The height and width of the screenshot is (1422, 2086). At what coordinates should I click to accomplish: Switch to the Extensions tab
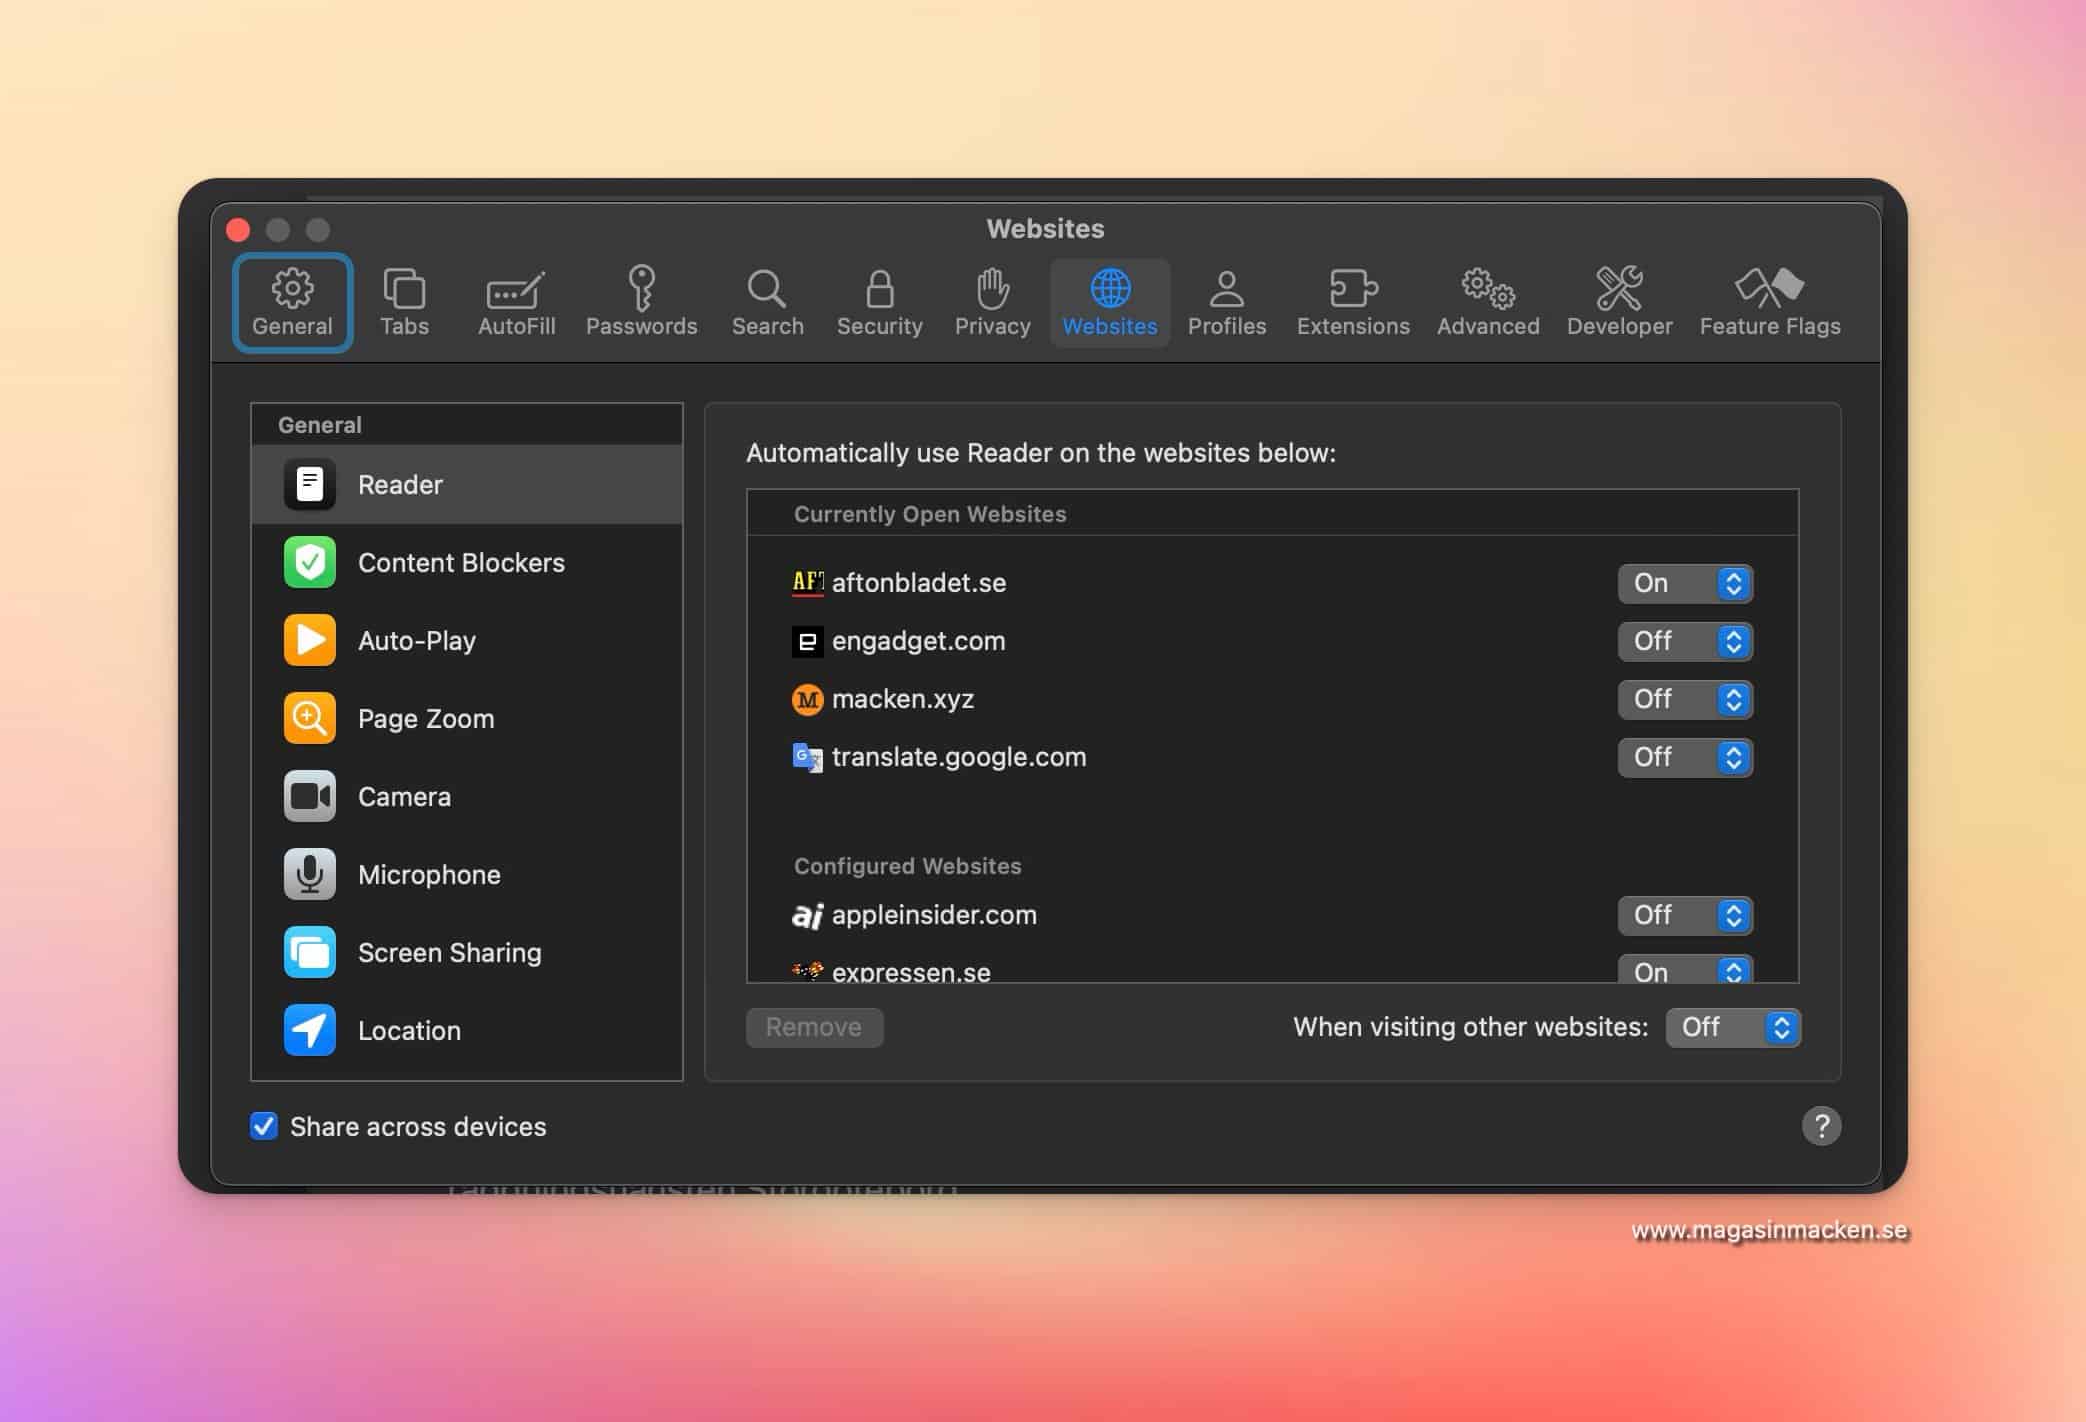[1352, 301]
